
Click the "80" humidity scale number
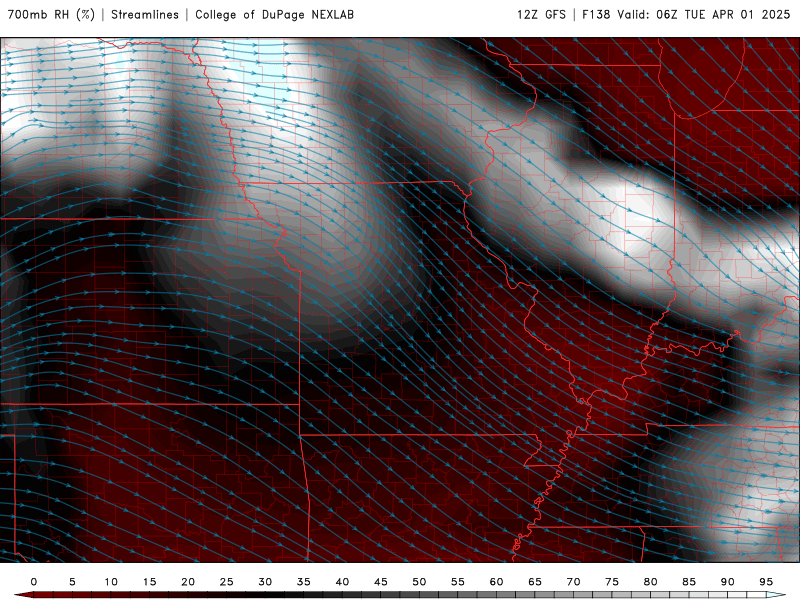tap(650, 582)
